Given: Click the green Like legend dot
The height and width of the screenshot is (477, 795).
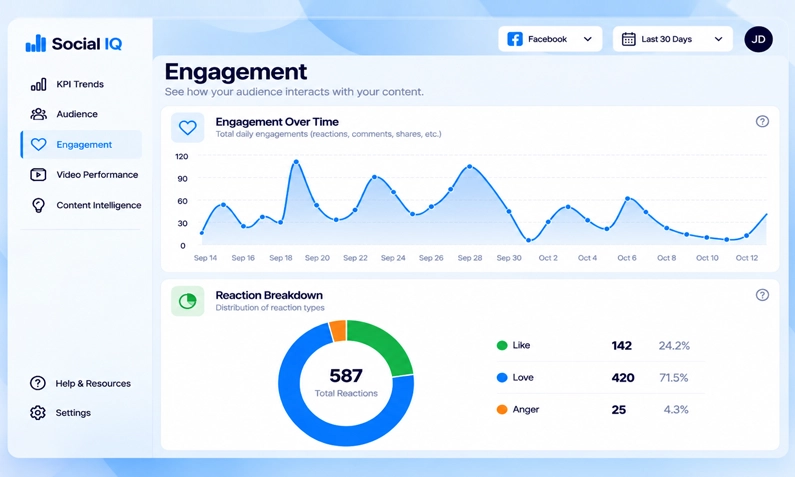Looking at the screenshot, I should [x=502, y=345].
